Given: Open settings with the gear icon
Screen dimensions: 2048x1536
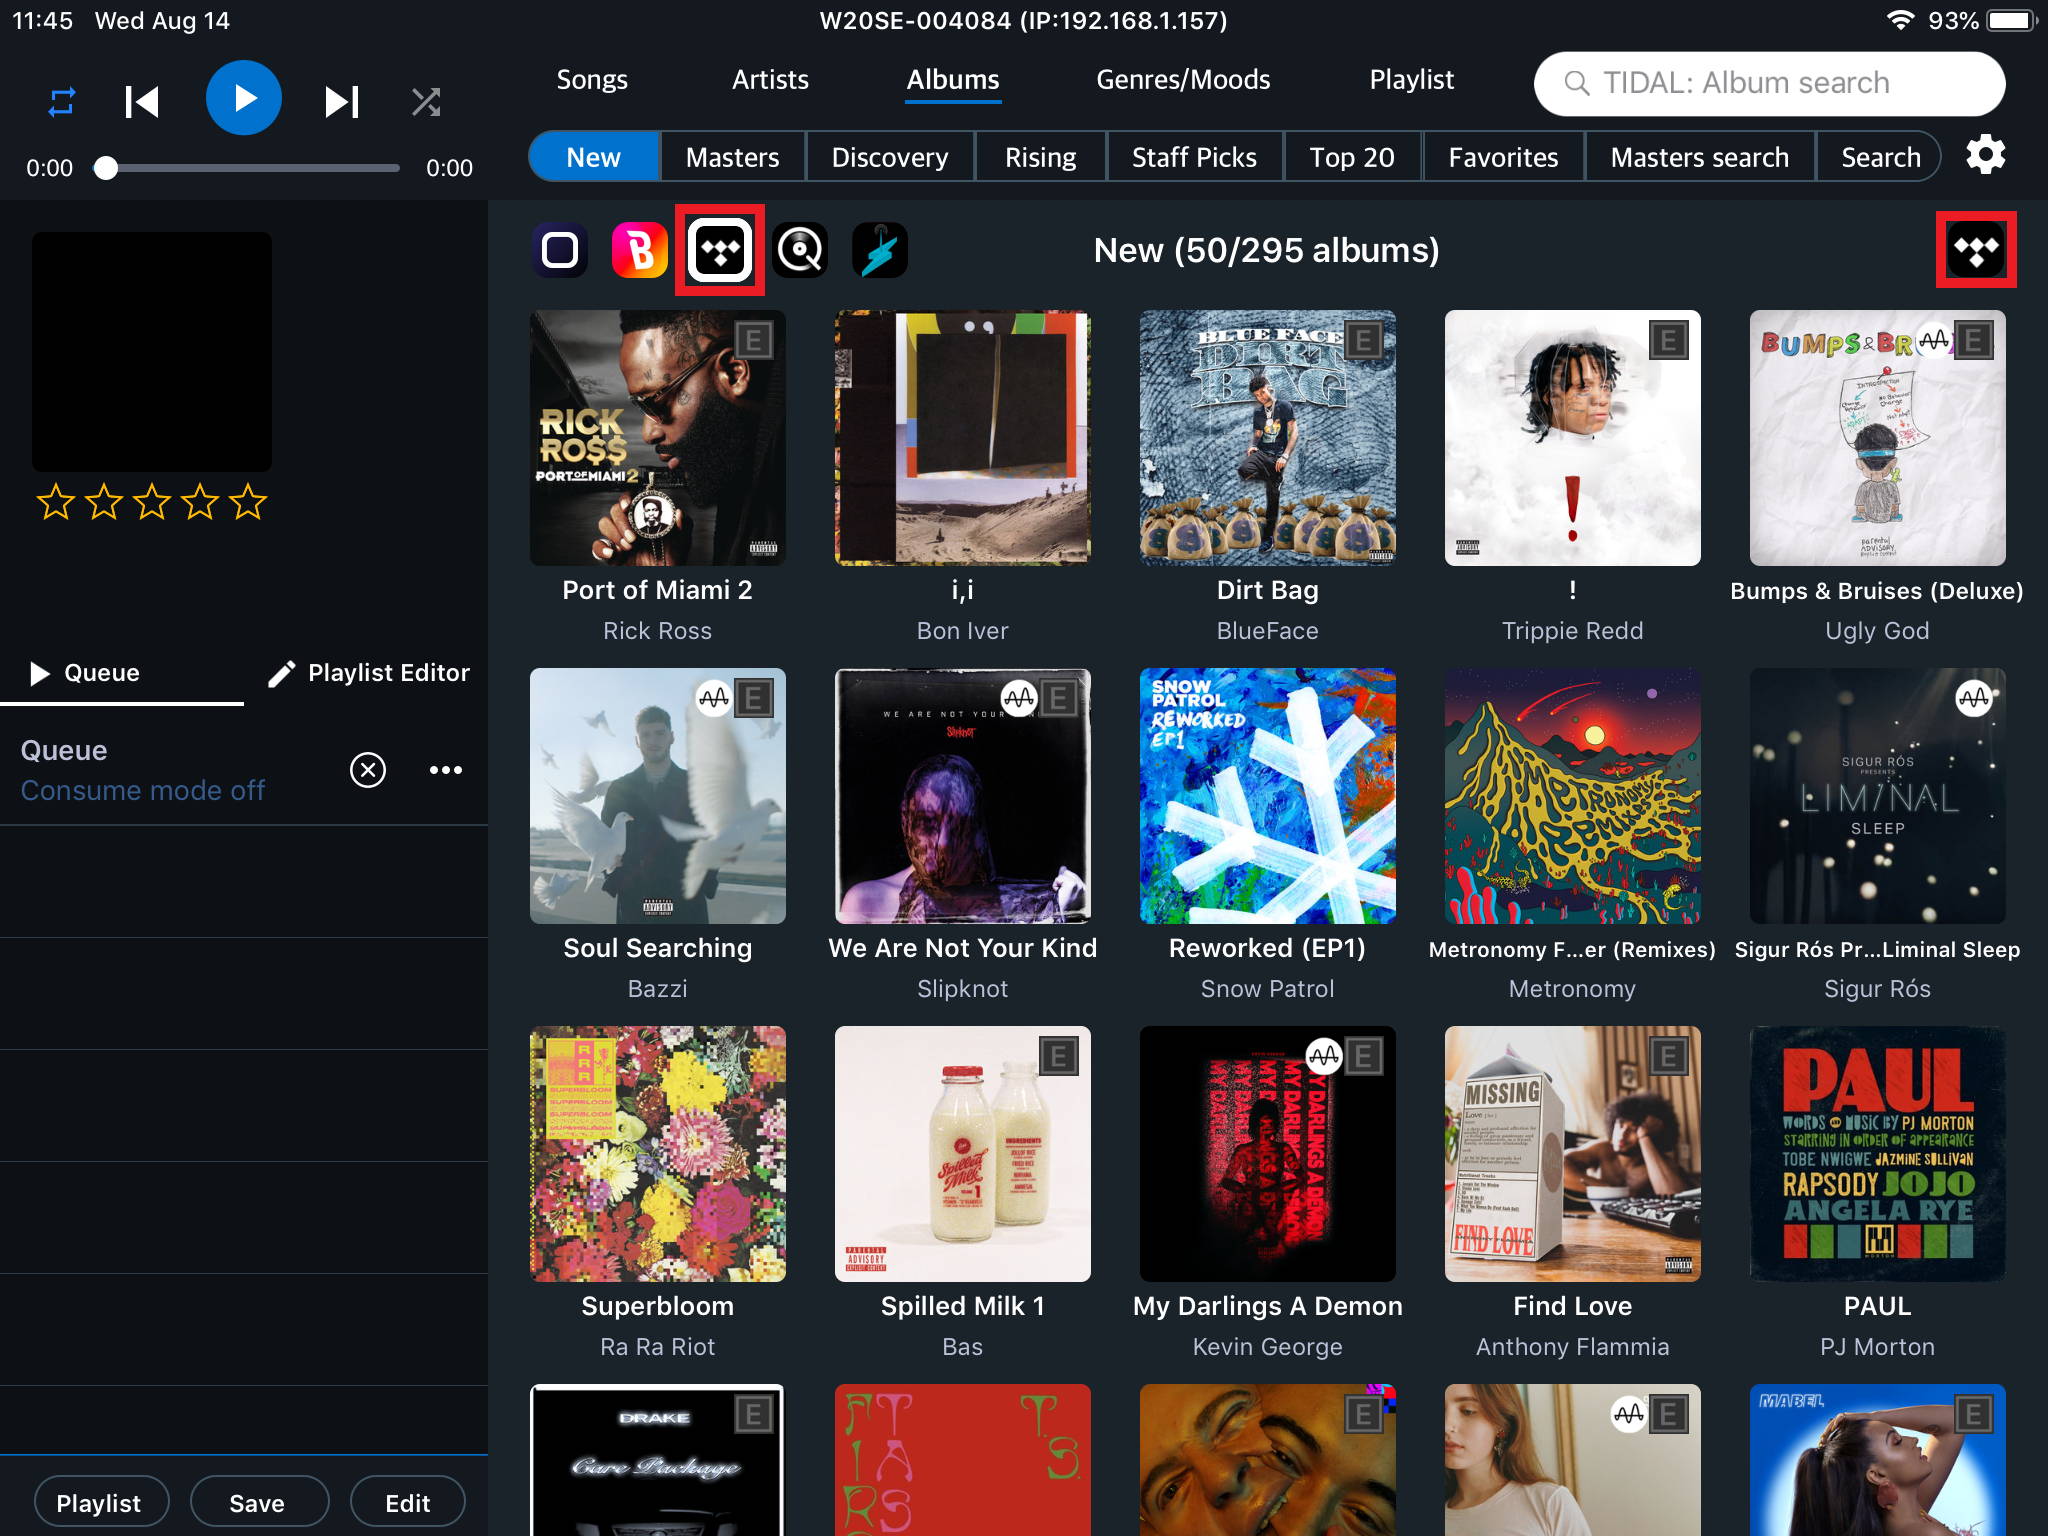Looking at the screenshot, I should [x=1986, y=155].
